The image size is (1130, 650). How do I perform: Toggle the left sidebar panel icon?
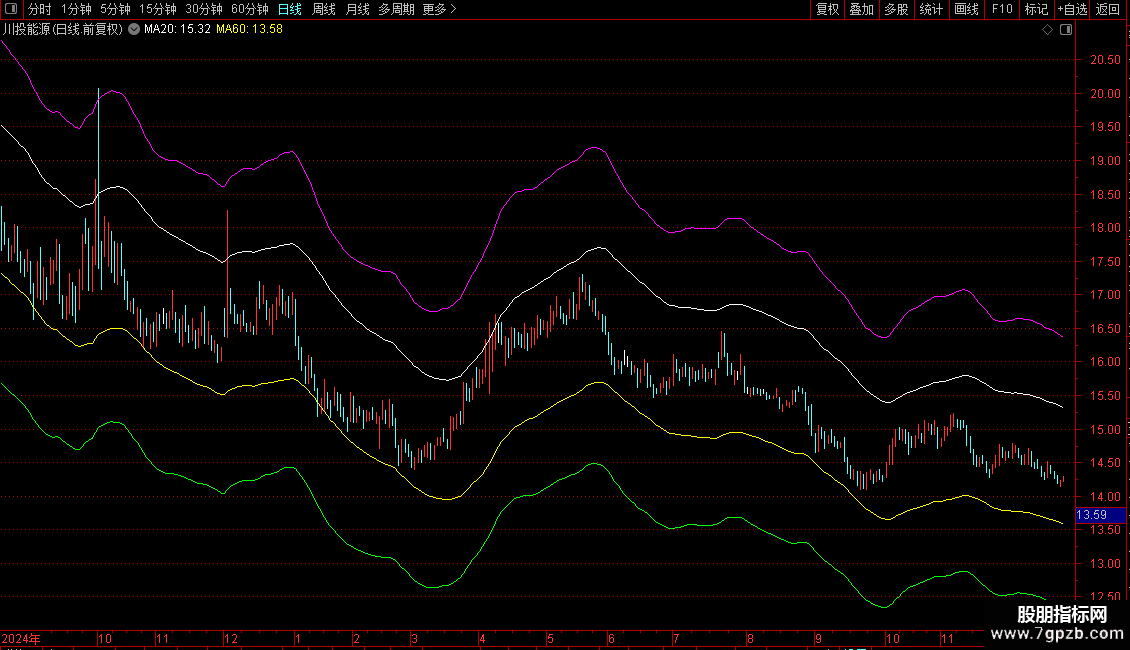click(12, 9)
